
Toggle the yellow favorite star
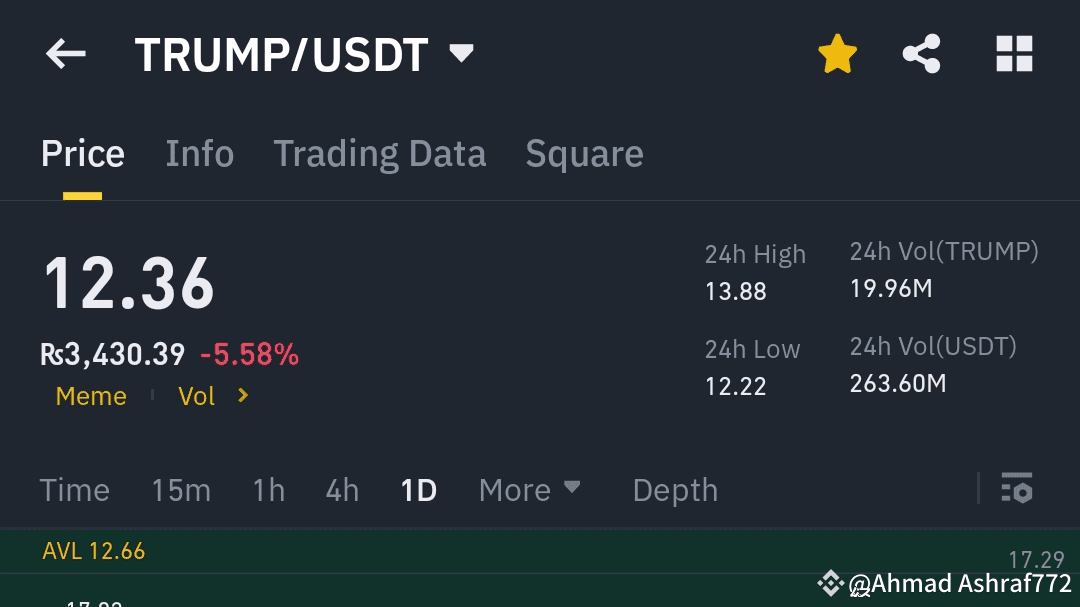point(838,54)
